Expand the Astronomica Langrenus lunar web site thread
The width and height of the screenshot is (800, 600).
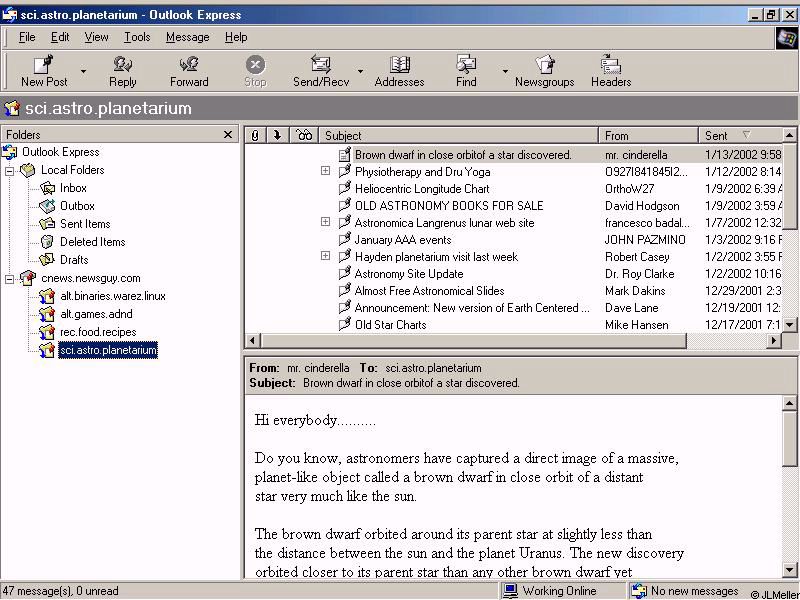pyautogui.click(x=325, y=222)
